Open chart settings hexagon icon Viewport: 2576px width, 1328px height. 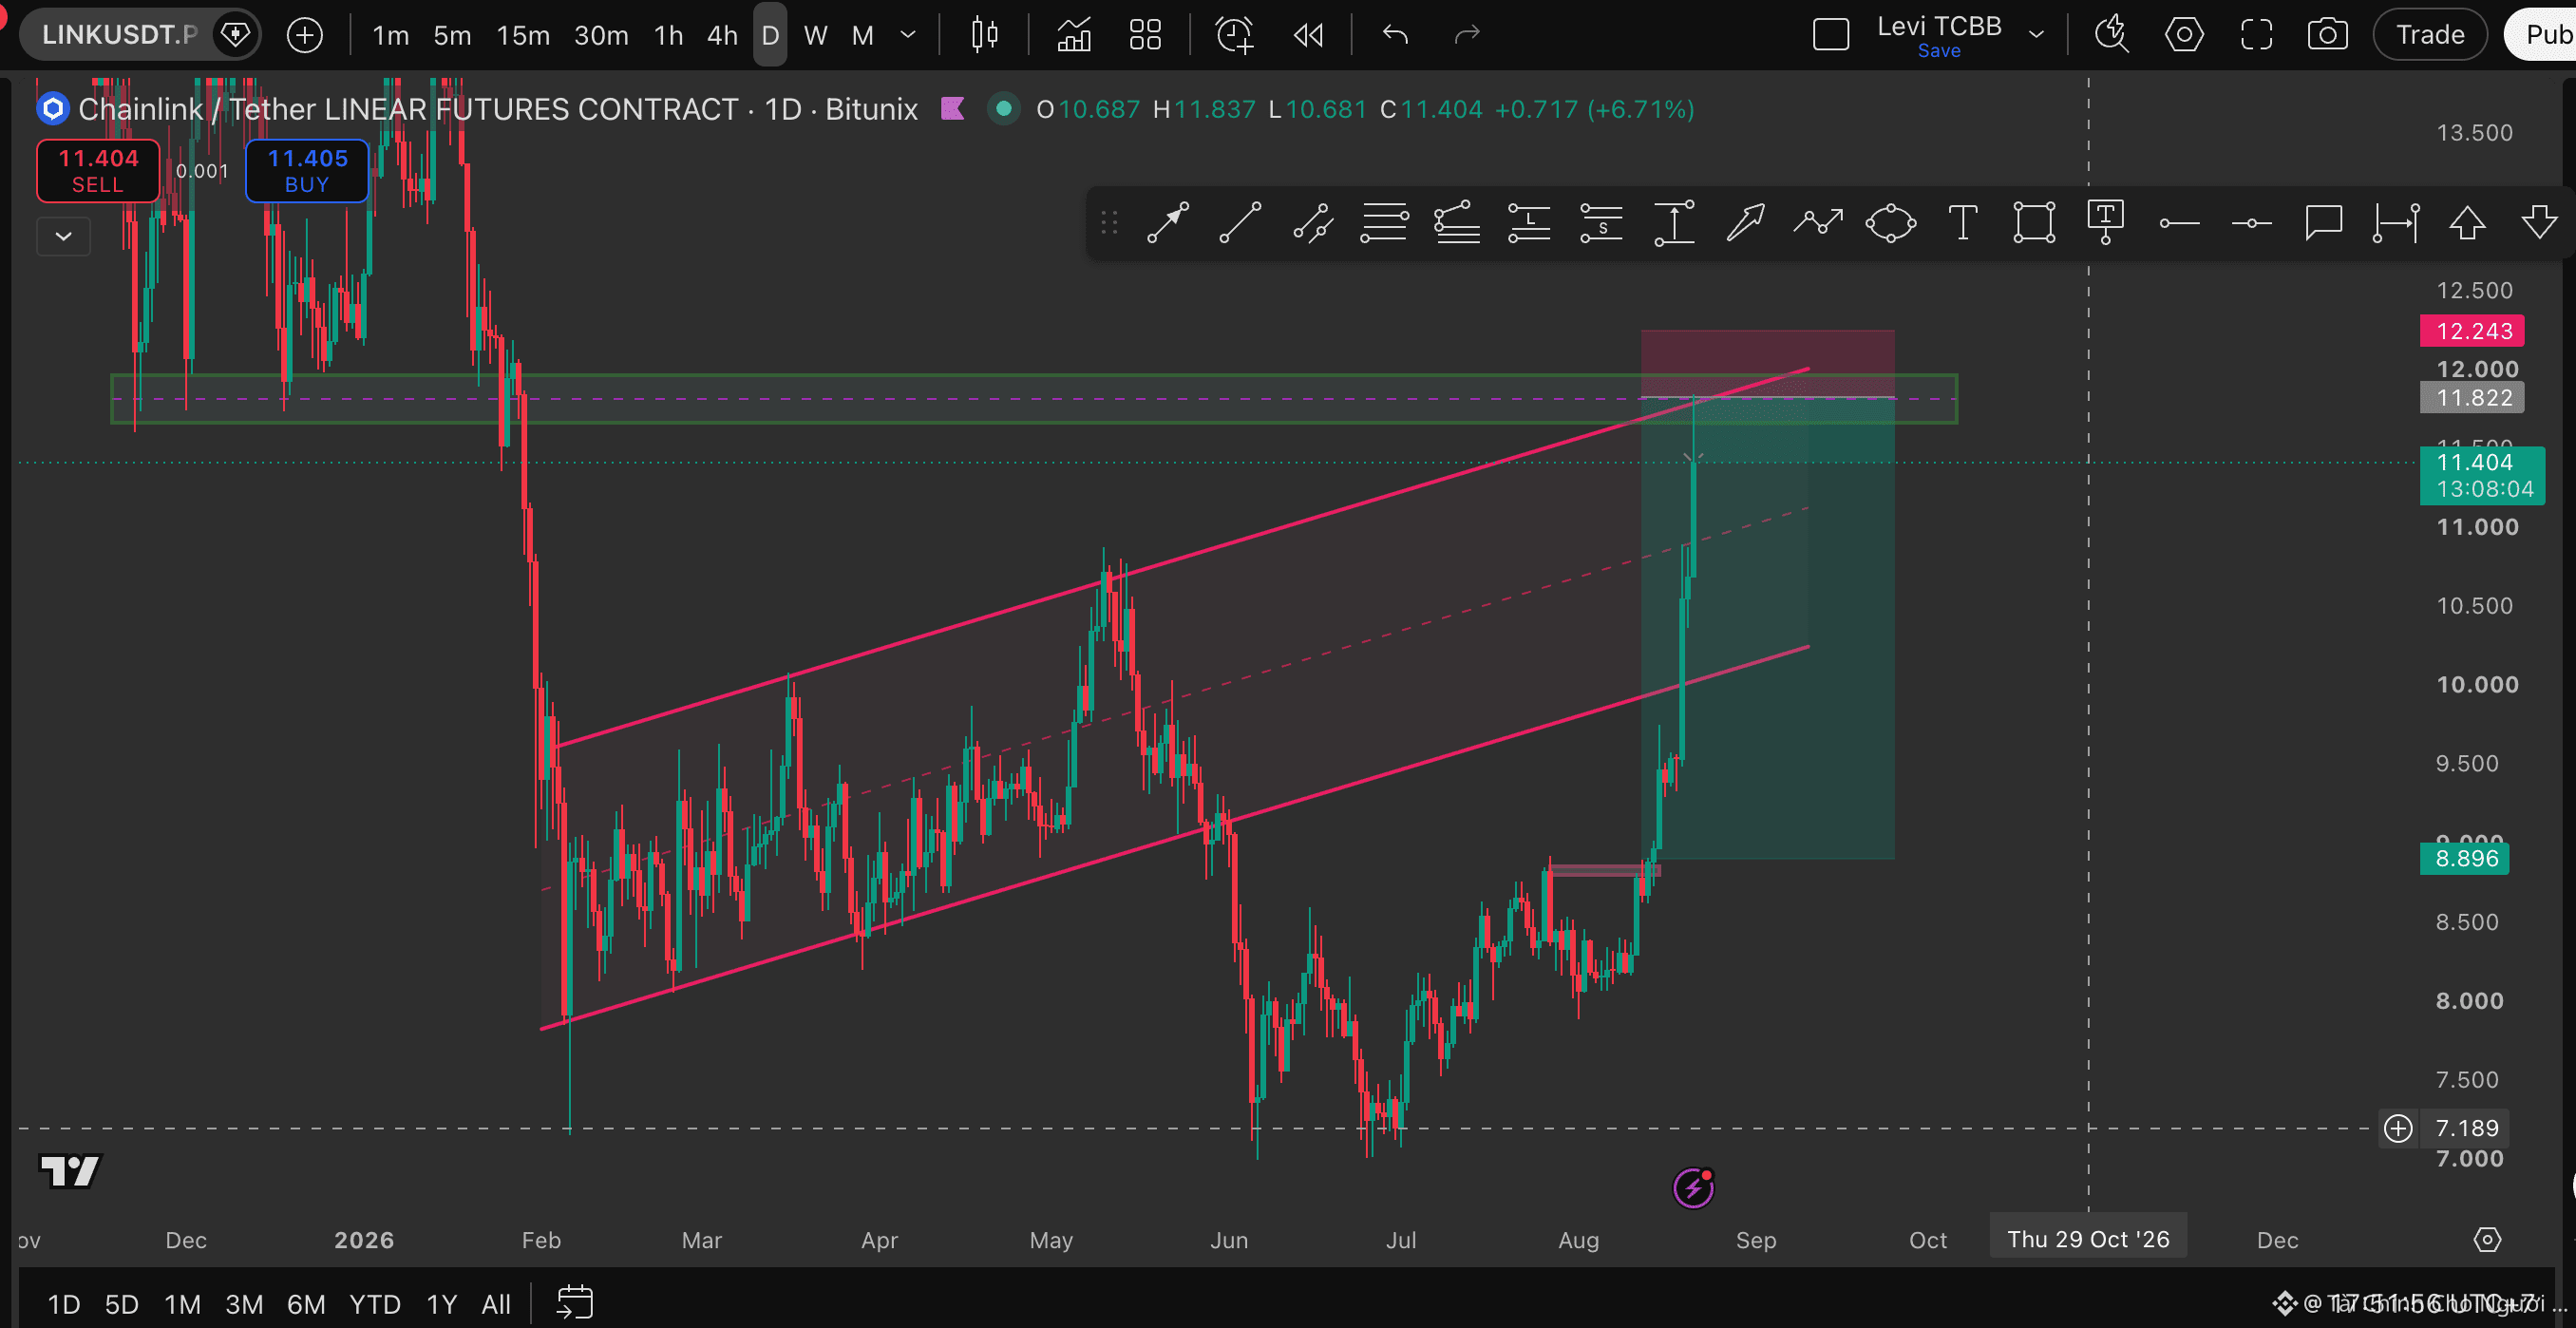(2184, 35)
